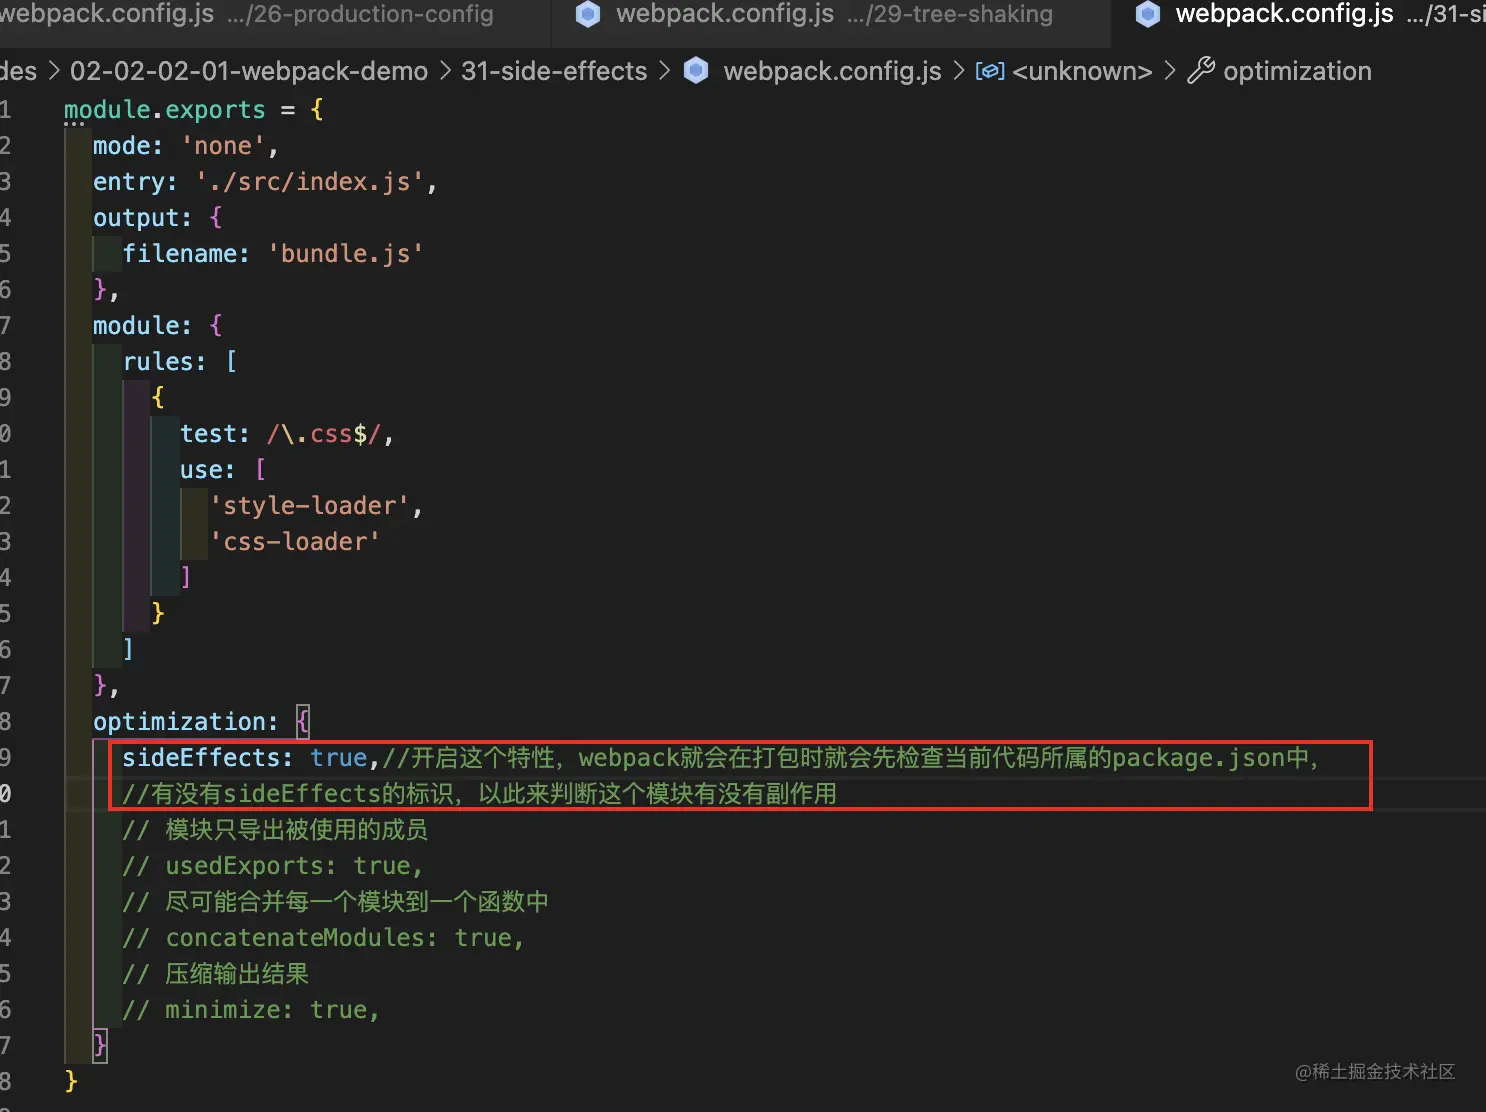Click the comment mentioning package.json

pyautogui.click(x=850, y=757)
